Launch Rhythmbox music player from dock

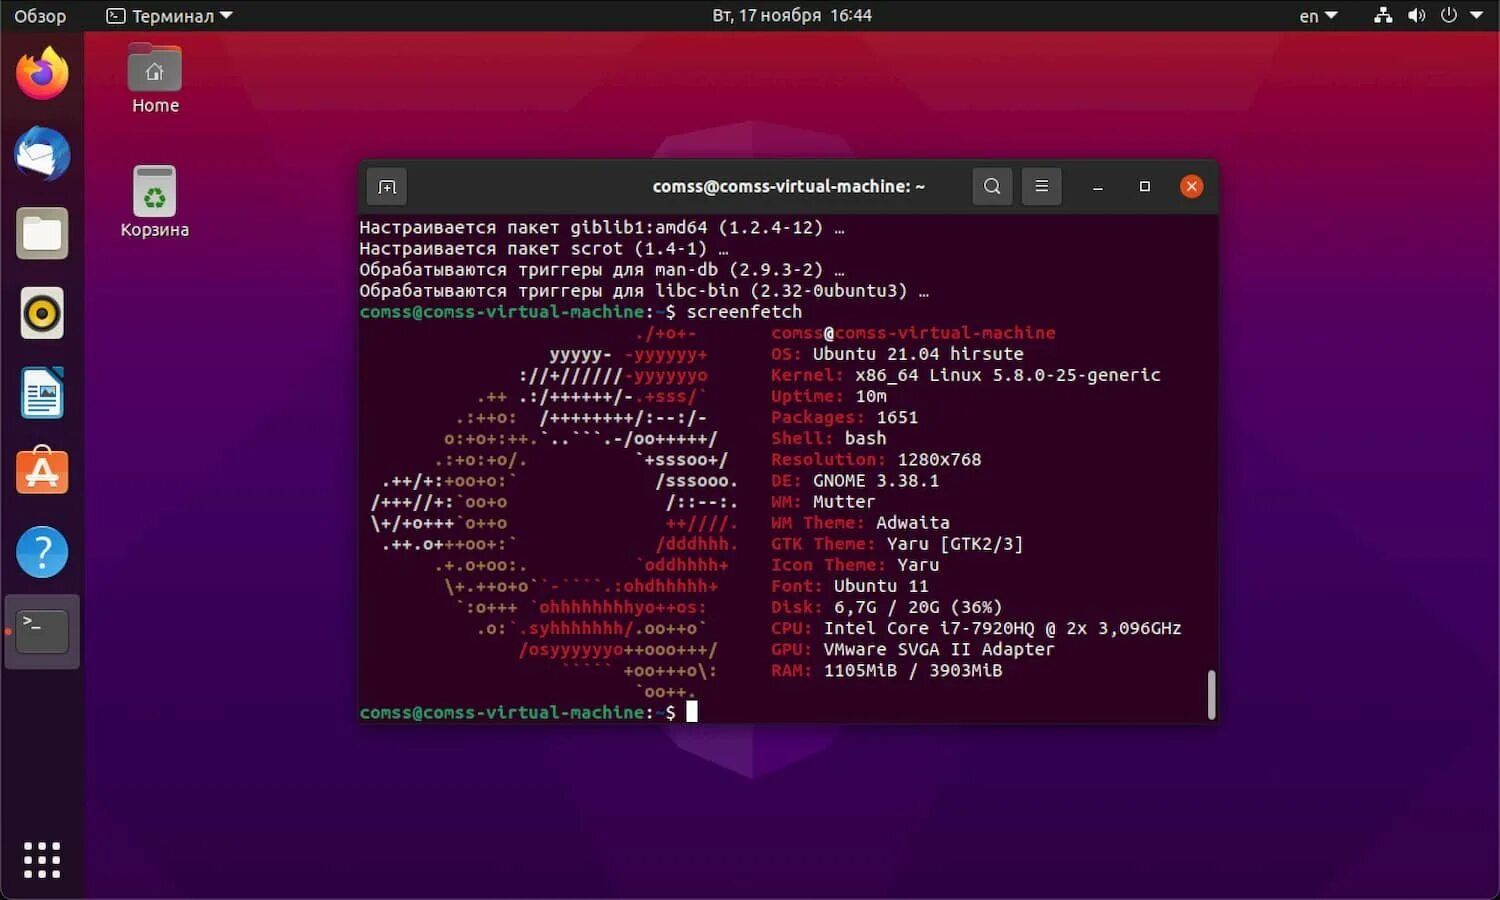click(42, 313)
